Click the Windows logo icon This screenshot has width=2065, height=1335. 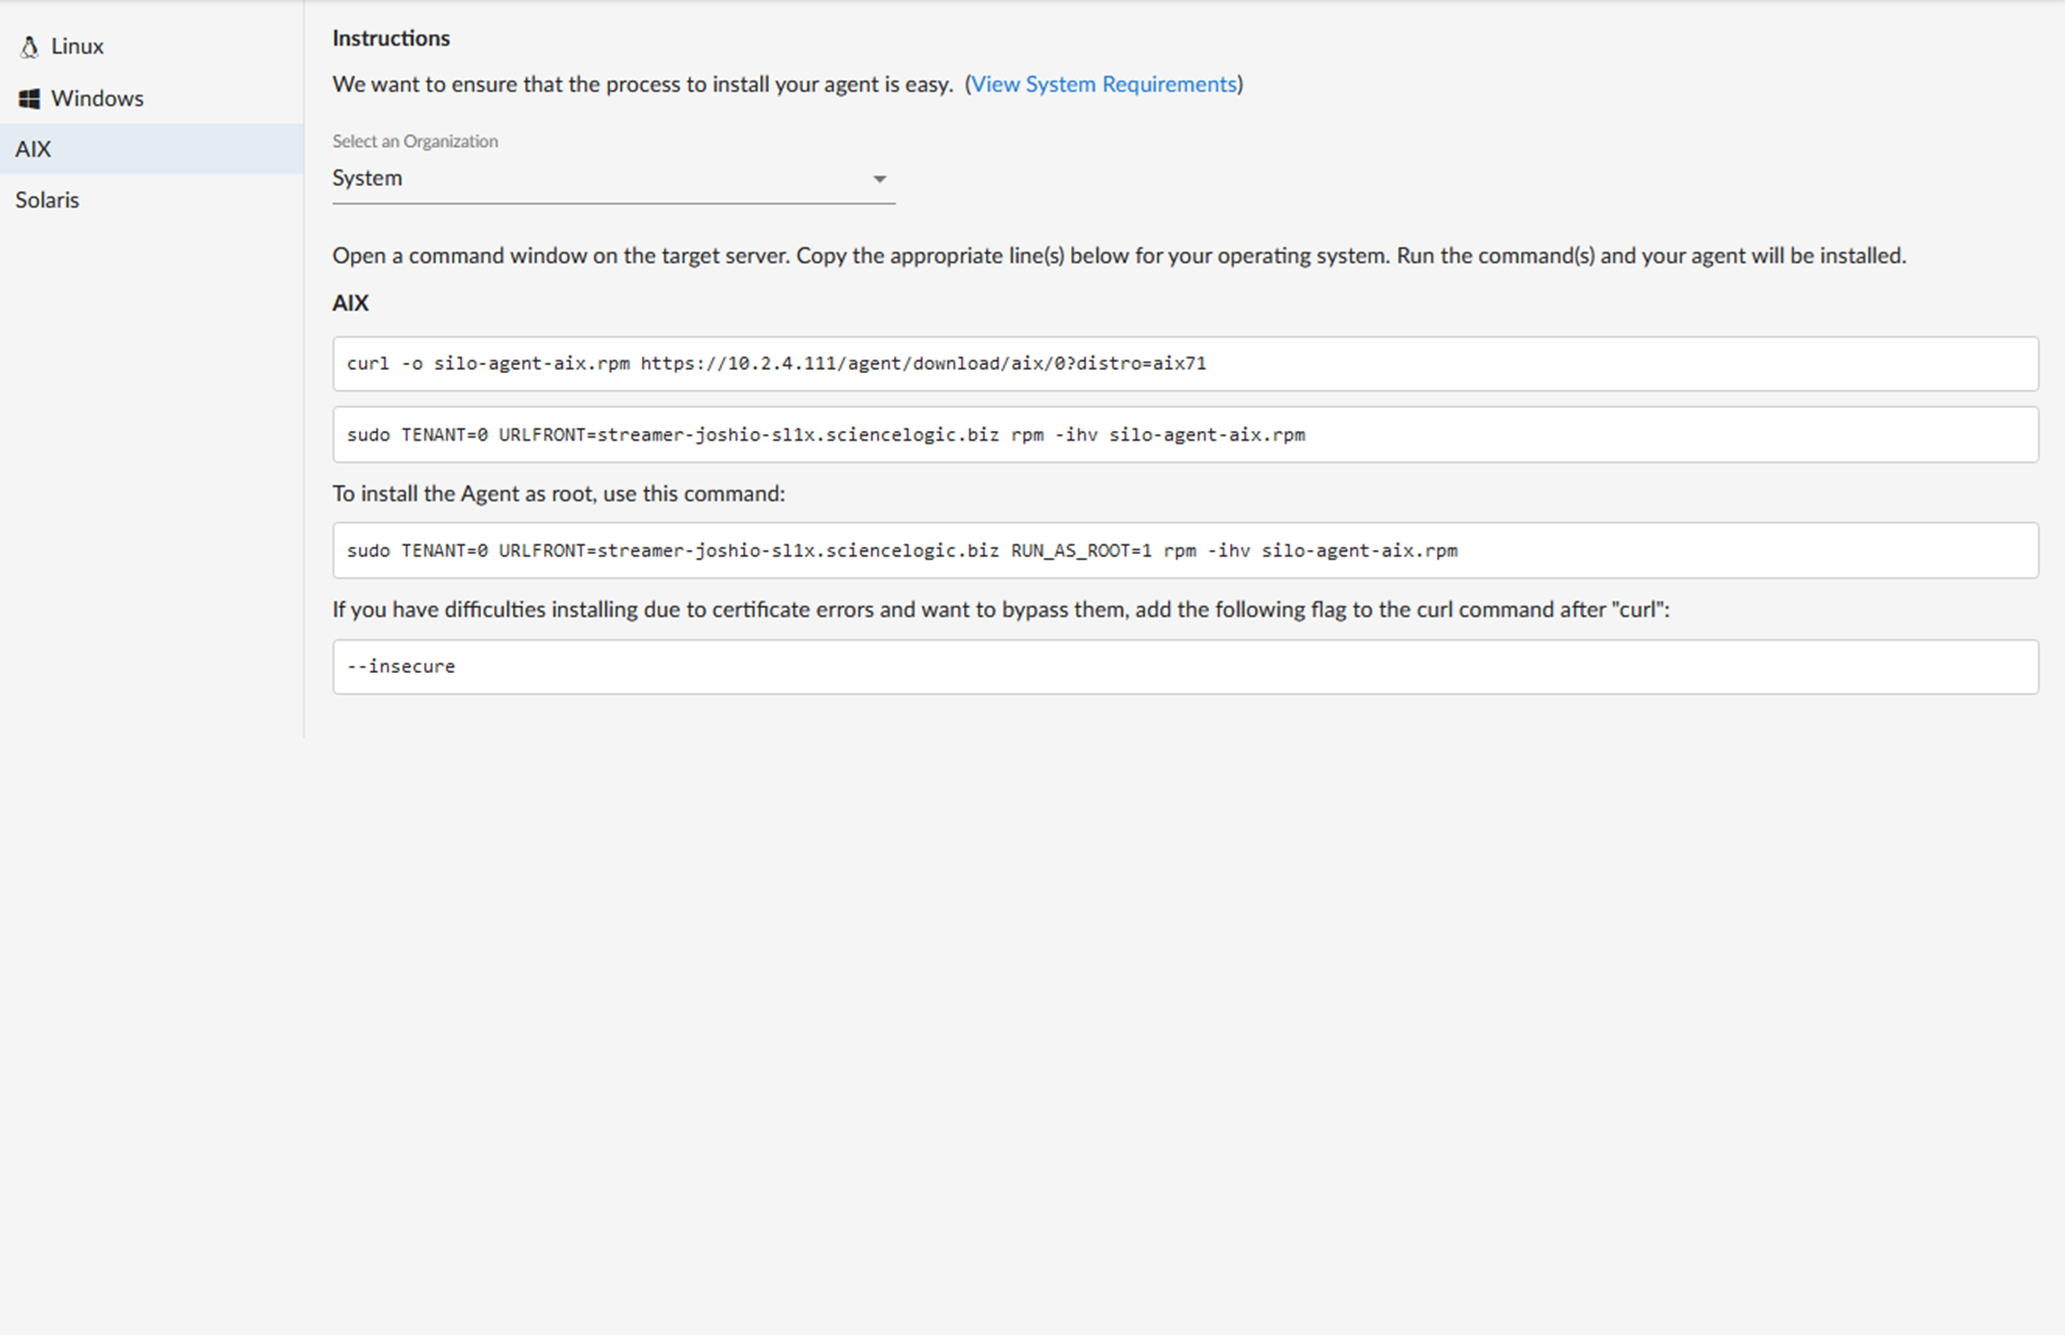click(x=29, y=99)
